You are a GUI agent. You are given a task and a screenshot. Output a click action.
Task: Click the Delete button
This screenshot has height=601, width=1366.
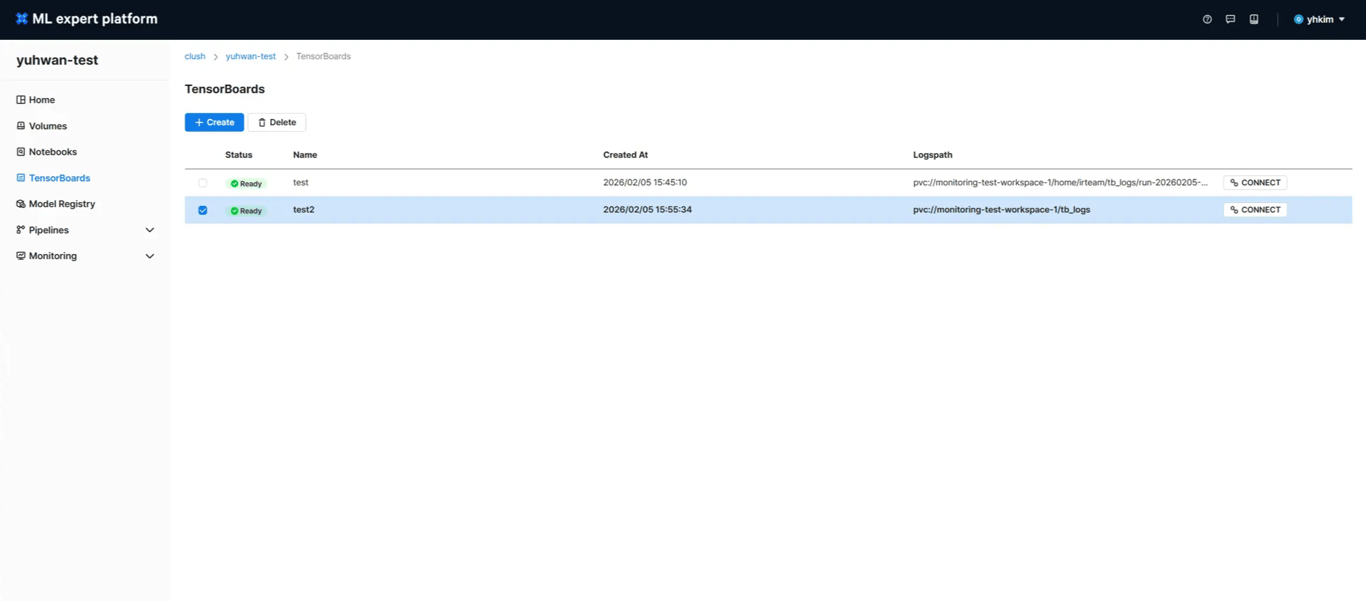[x=277, y=122]
